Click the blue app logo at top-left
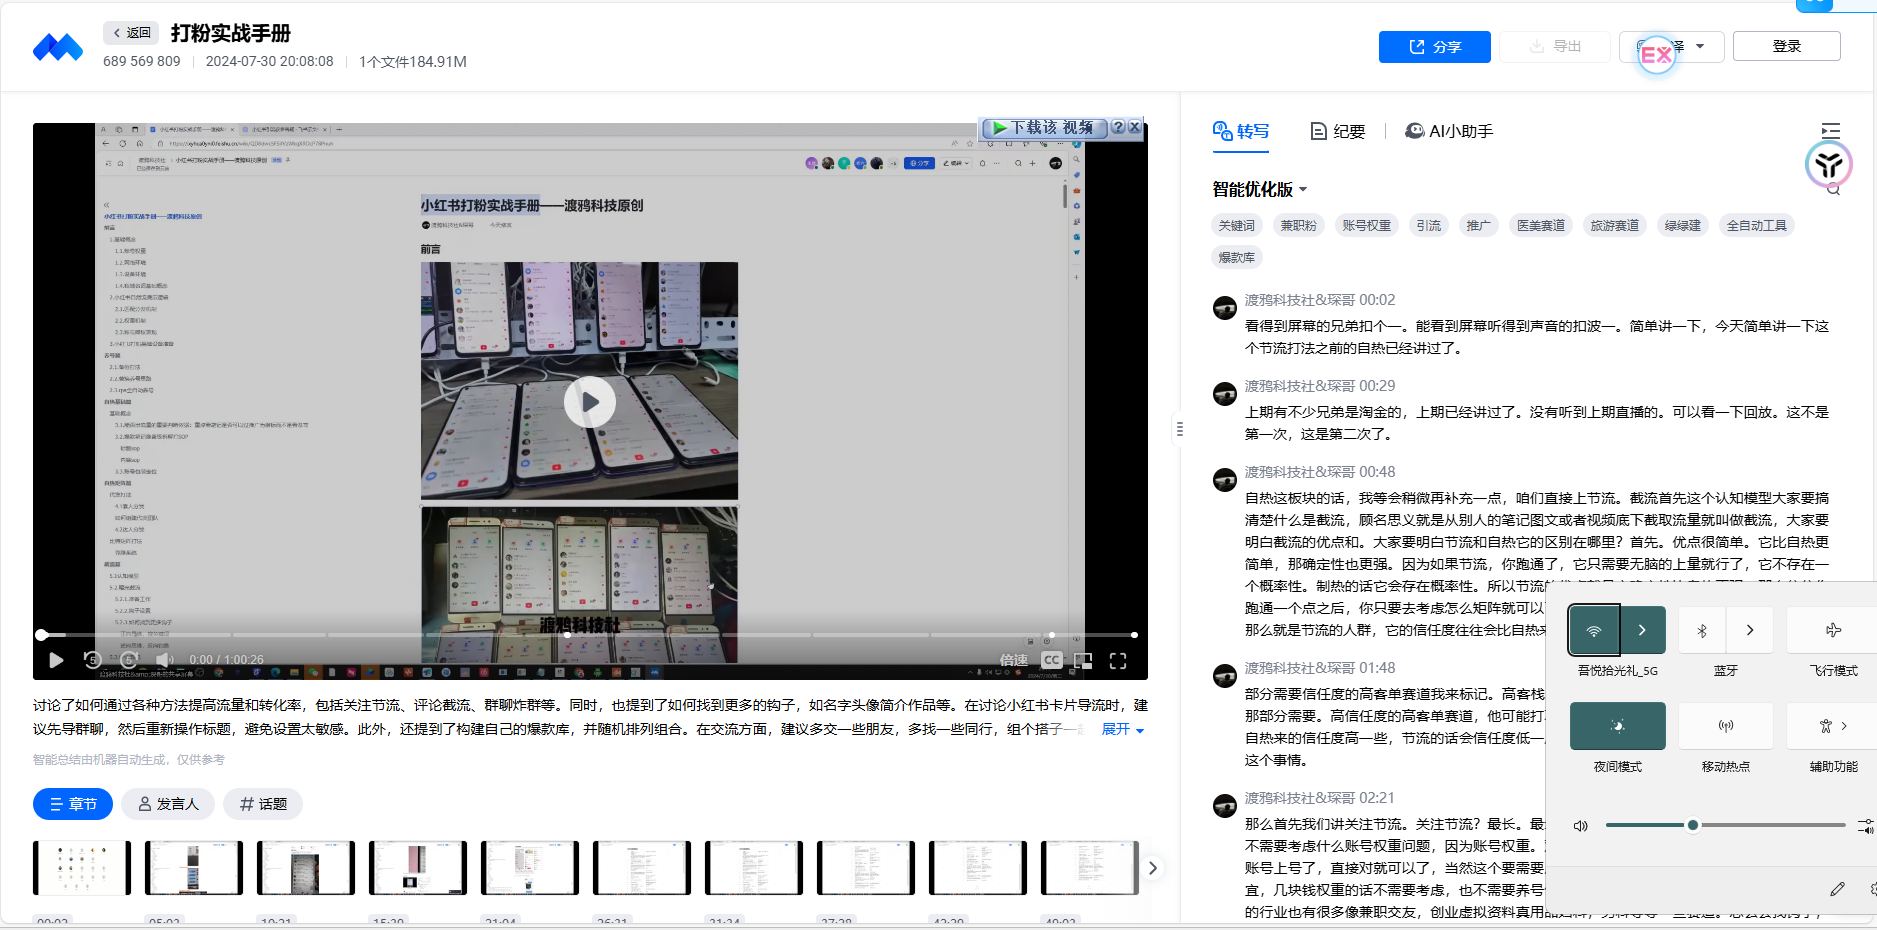The width and height of the screenshot is (1877, 930). (58, 47)
